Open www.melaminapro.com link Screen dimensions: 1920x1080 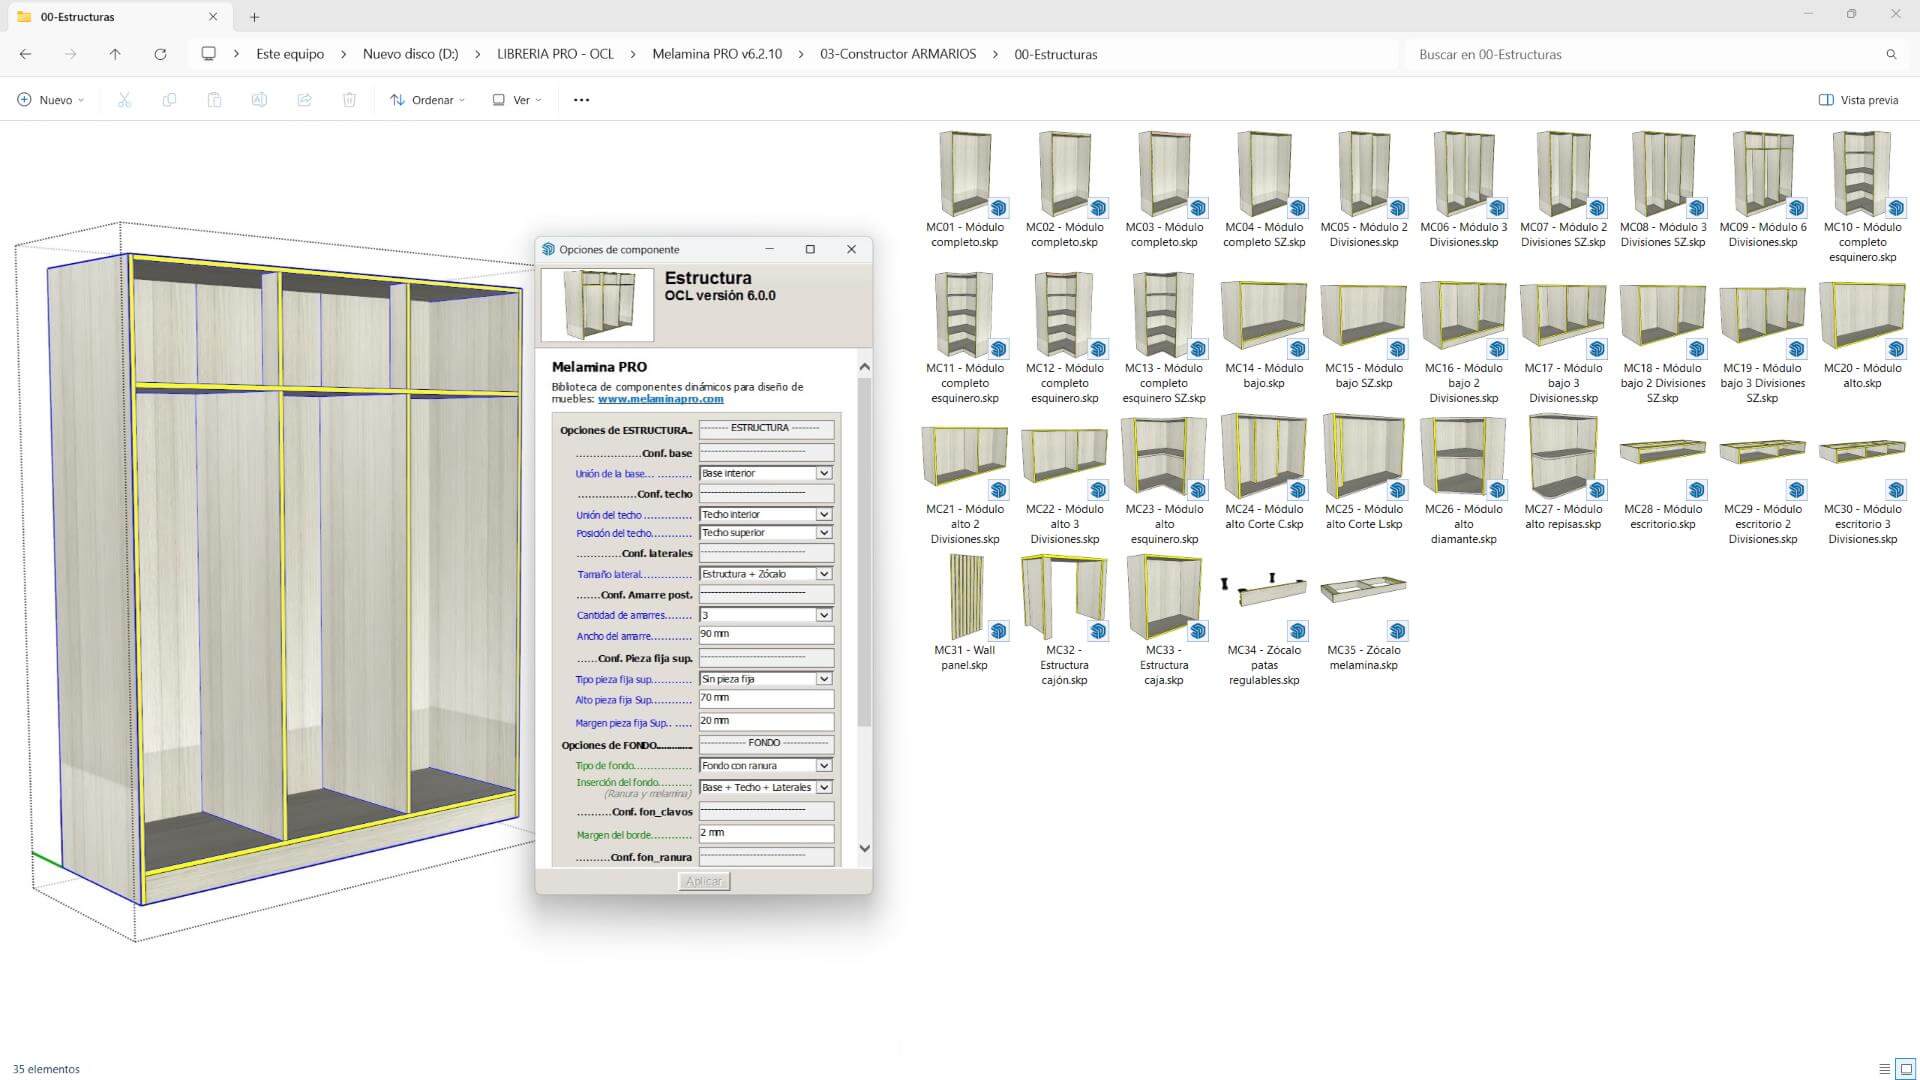660,399
